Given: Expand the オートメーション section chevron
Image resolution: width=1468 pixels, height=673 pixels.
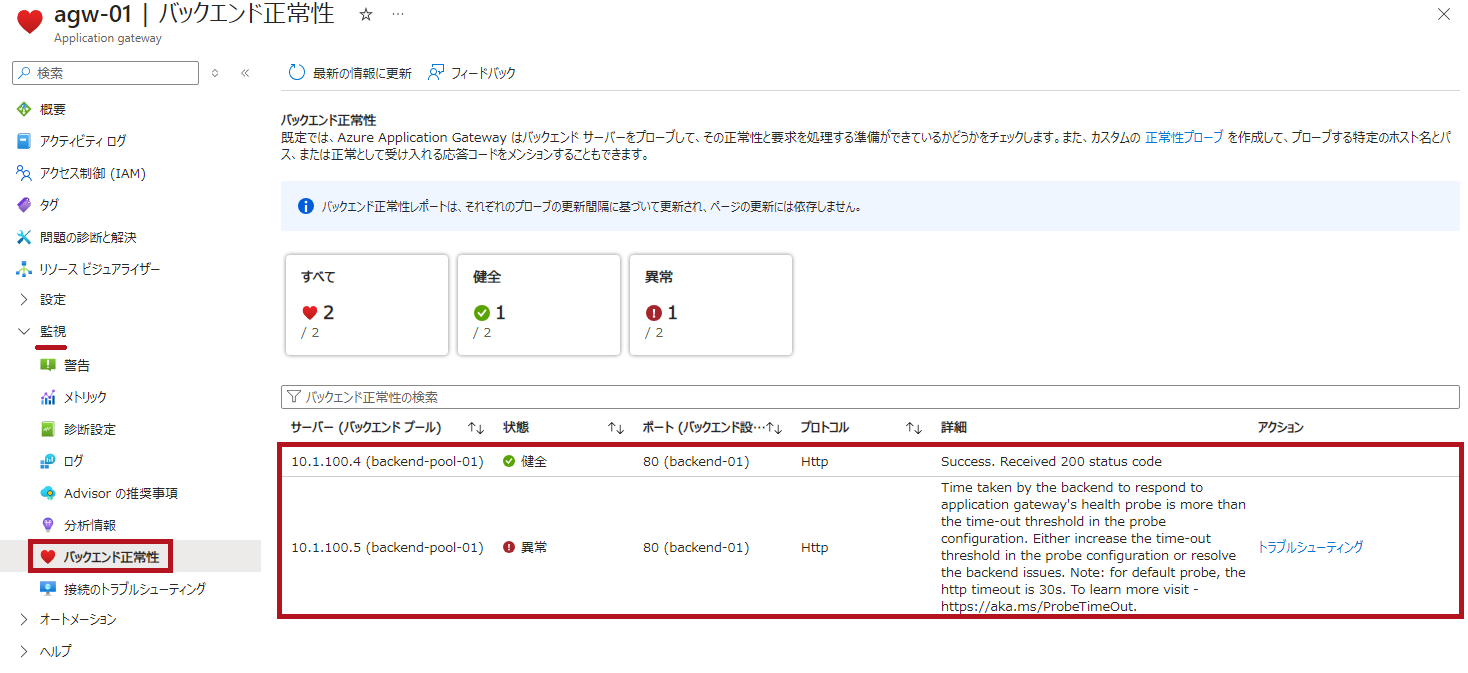Looking at the screenshot, I should tap(24, 619).
